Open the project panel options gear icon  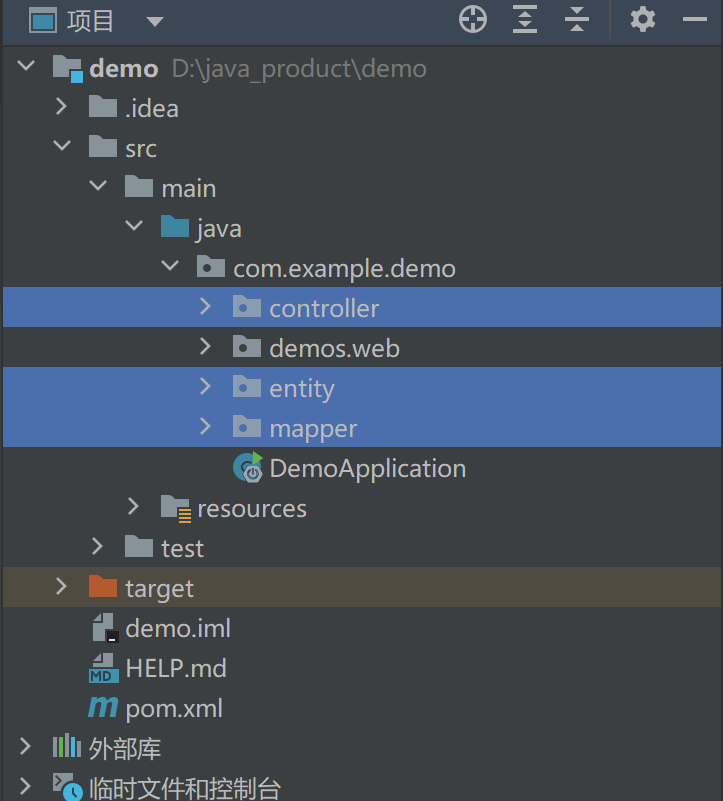642,19
